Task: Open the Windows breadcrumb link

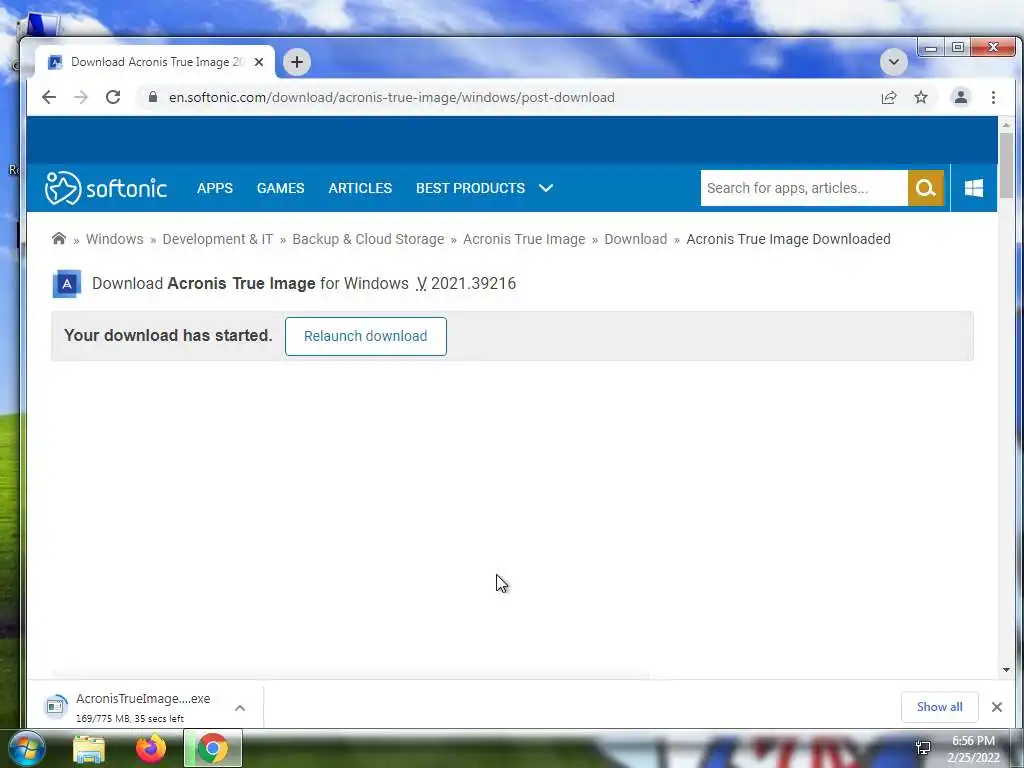Action: 114,239
